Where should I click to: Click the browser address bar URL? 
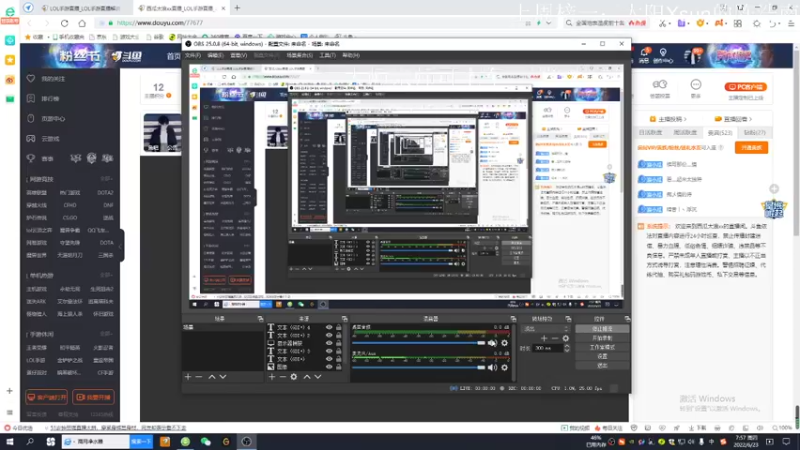tap(160, 23)
